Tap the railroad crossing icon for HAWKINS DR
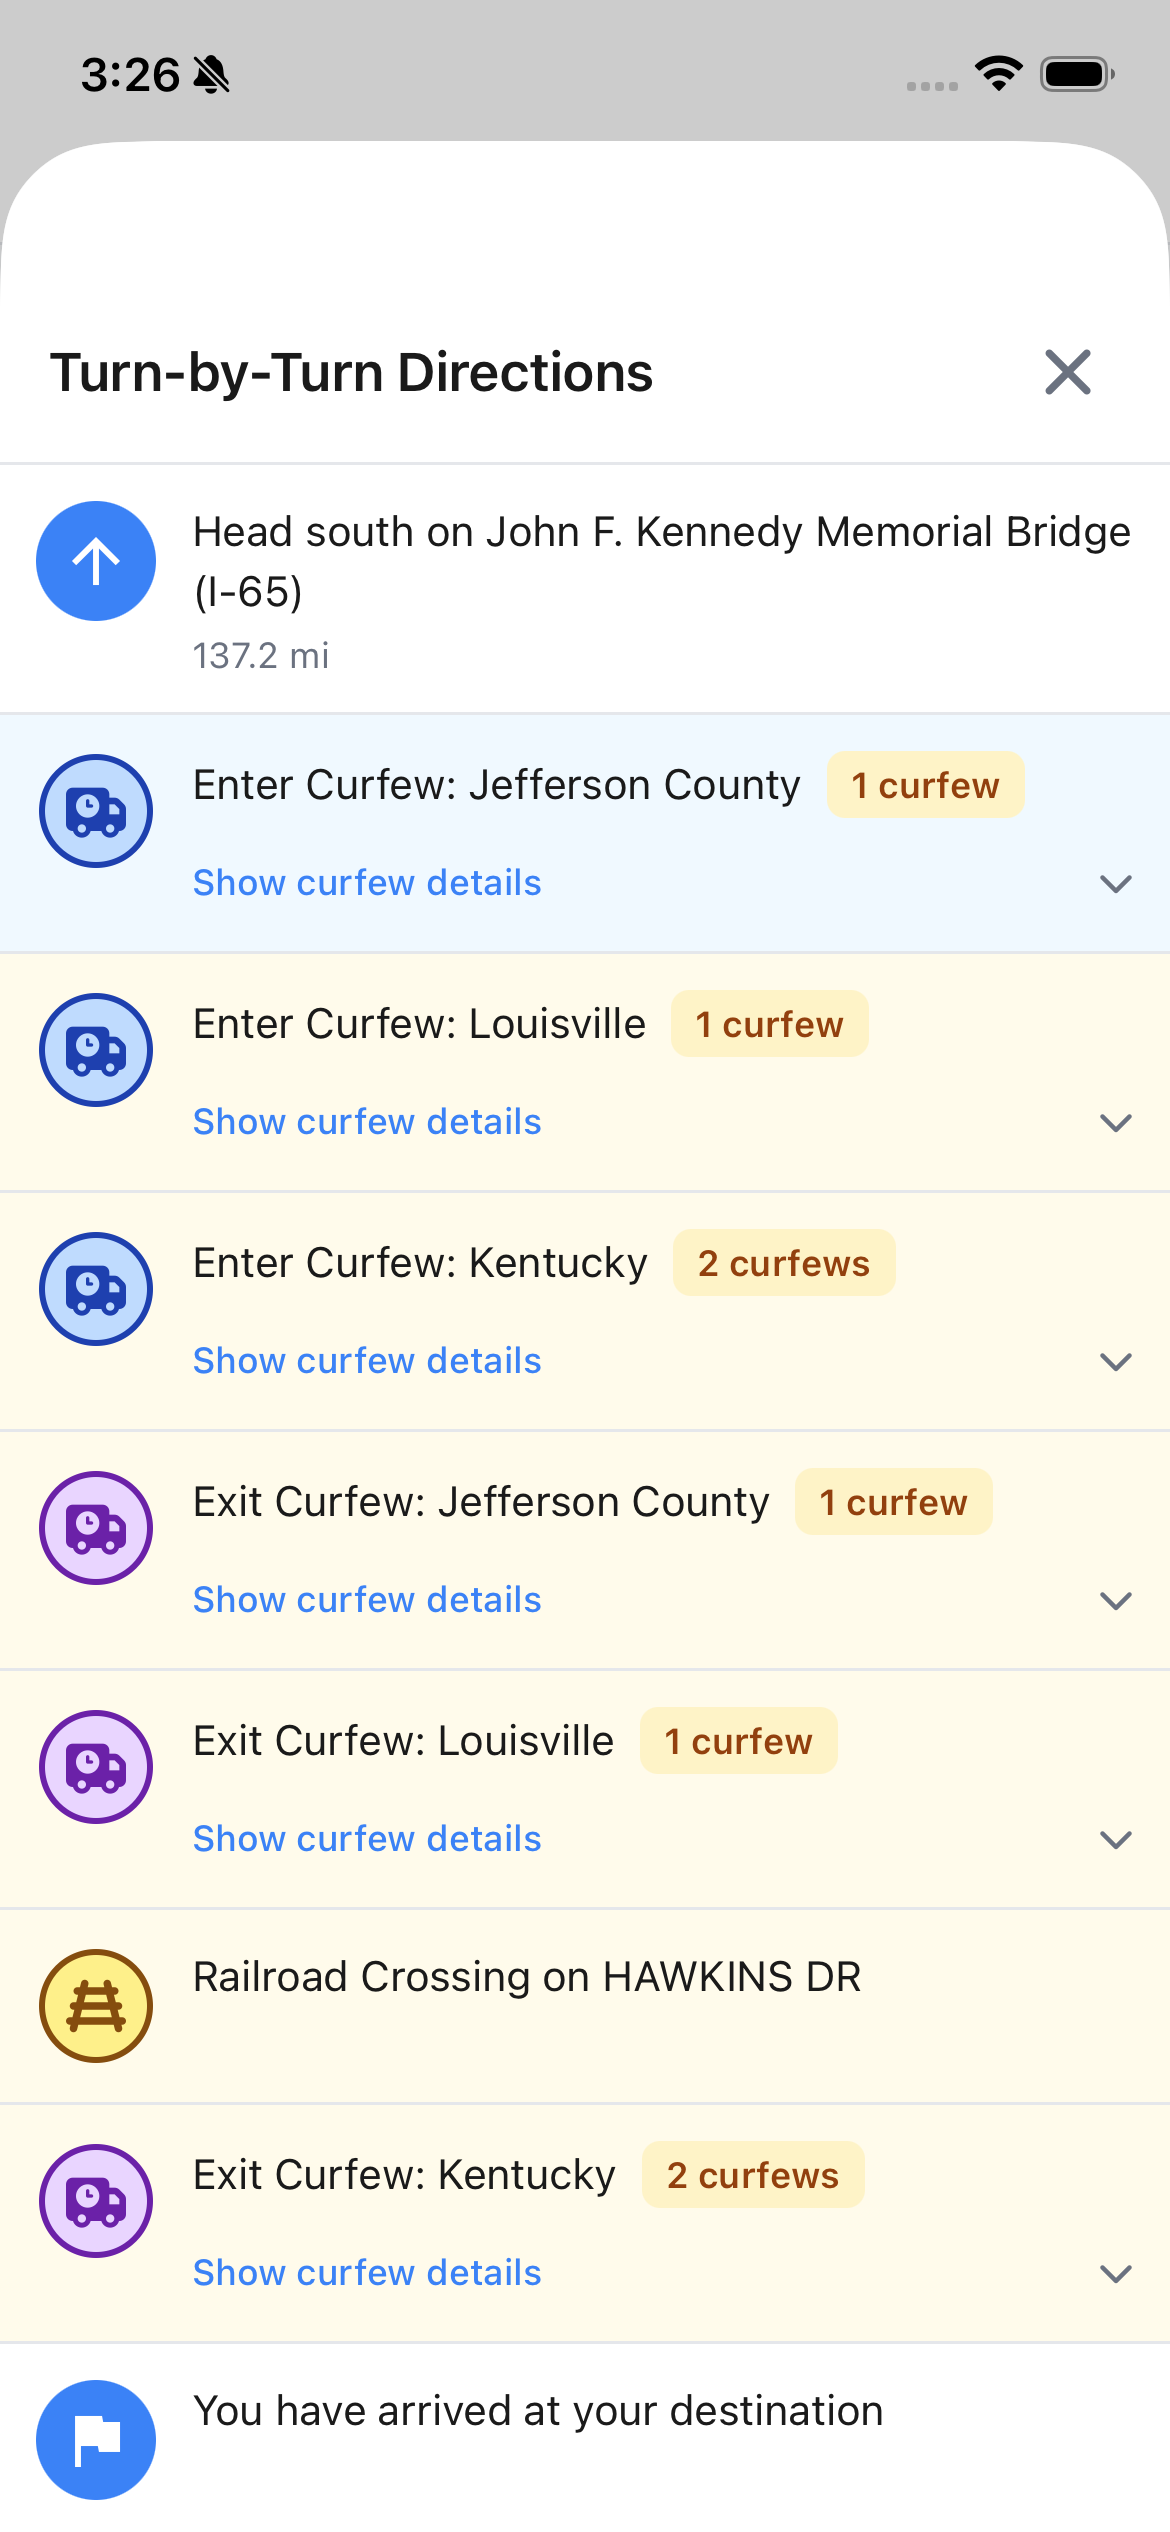 click(96, 2006)
